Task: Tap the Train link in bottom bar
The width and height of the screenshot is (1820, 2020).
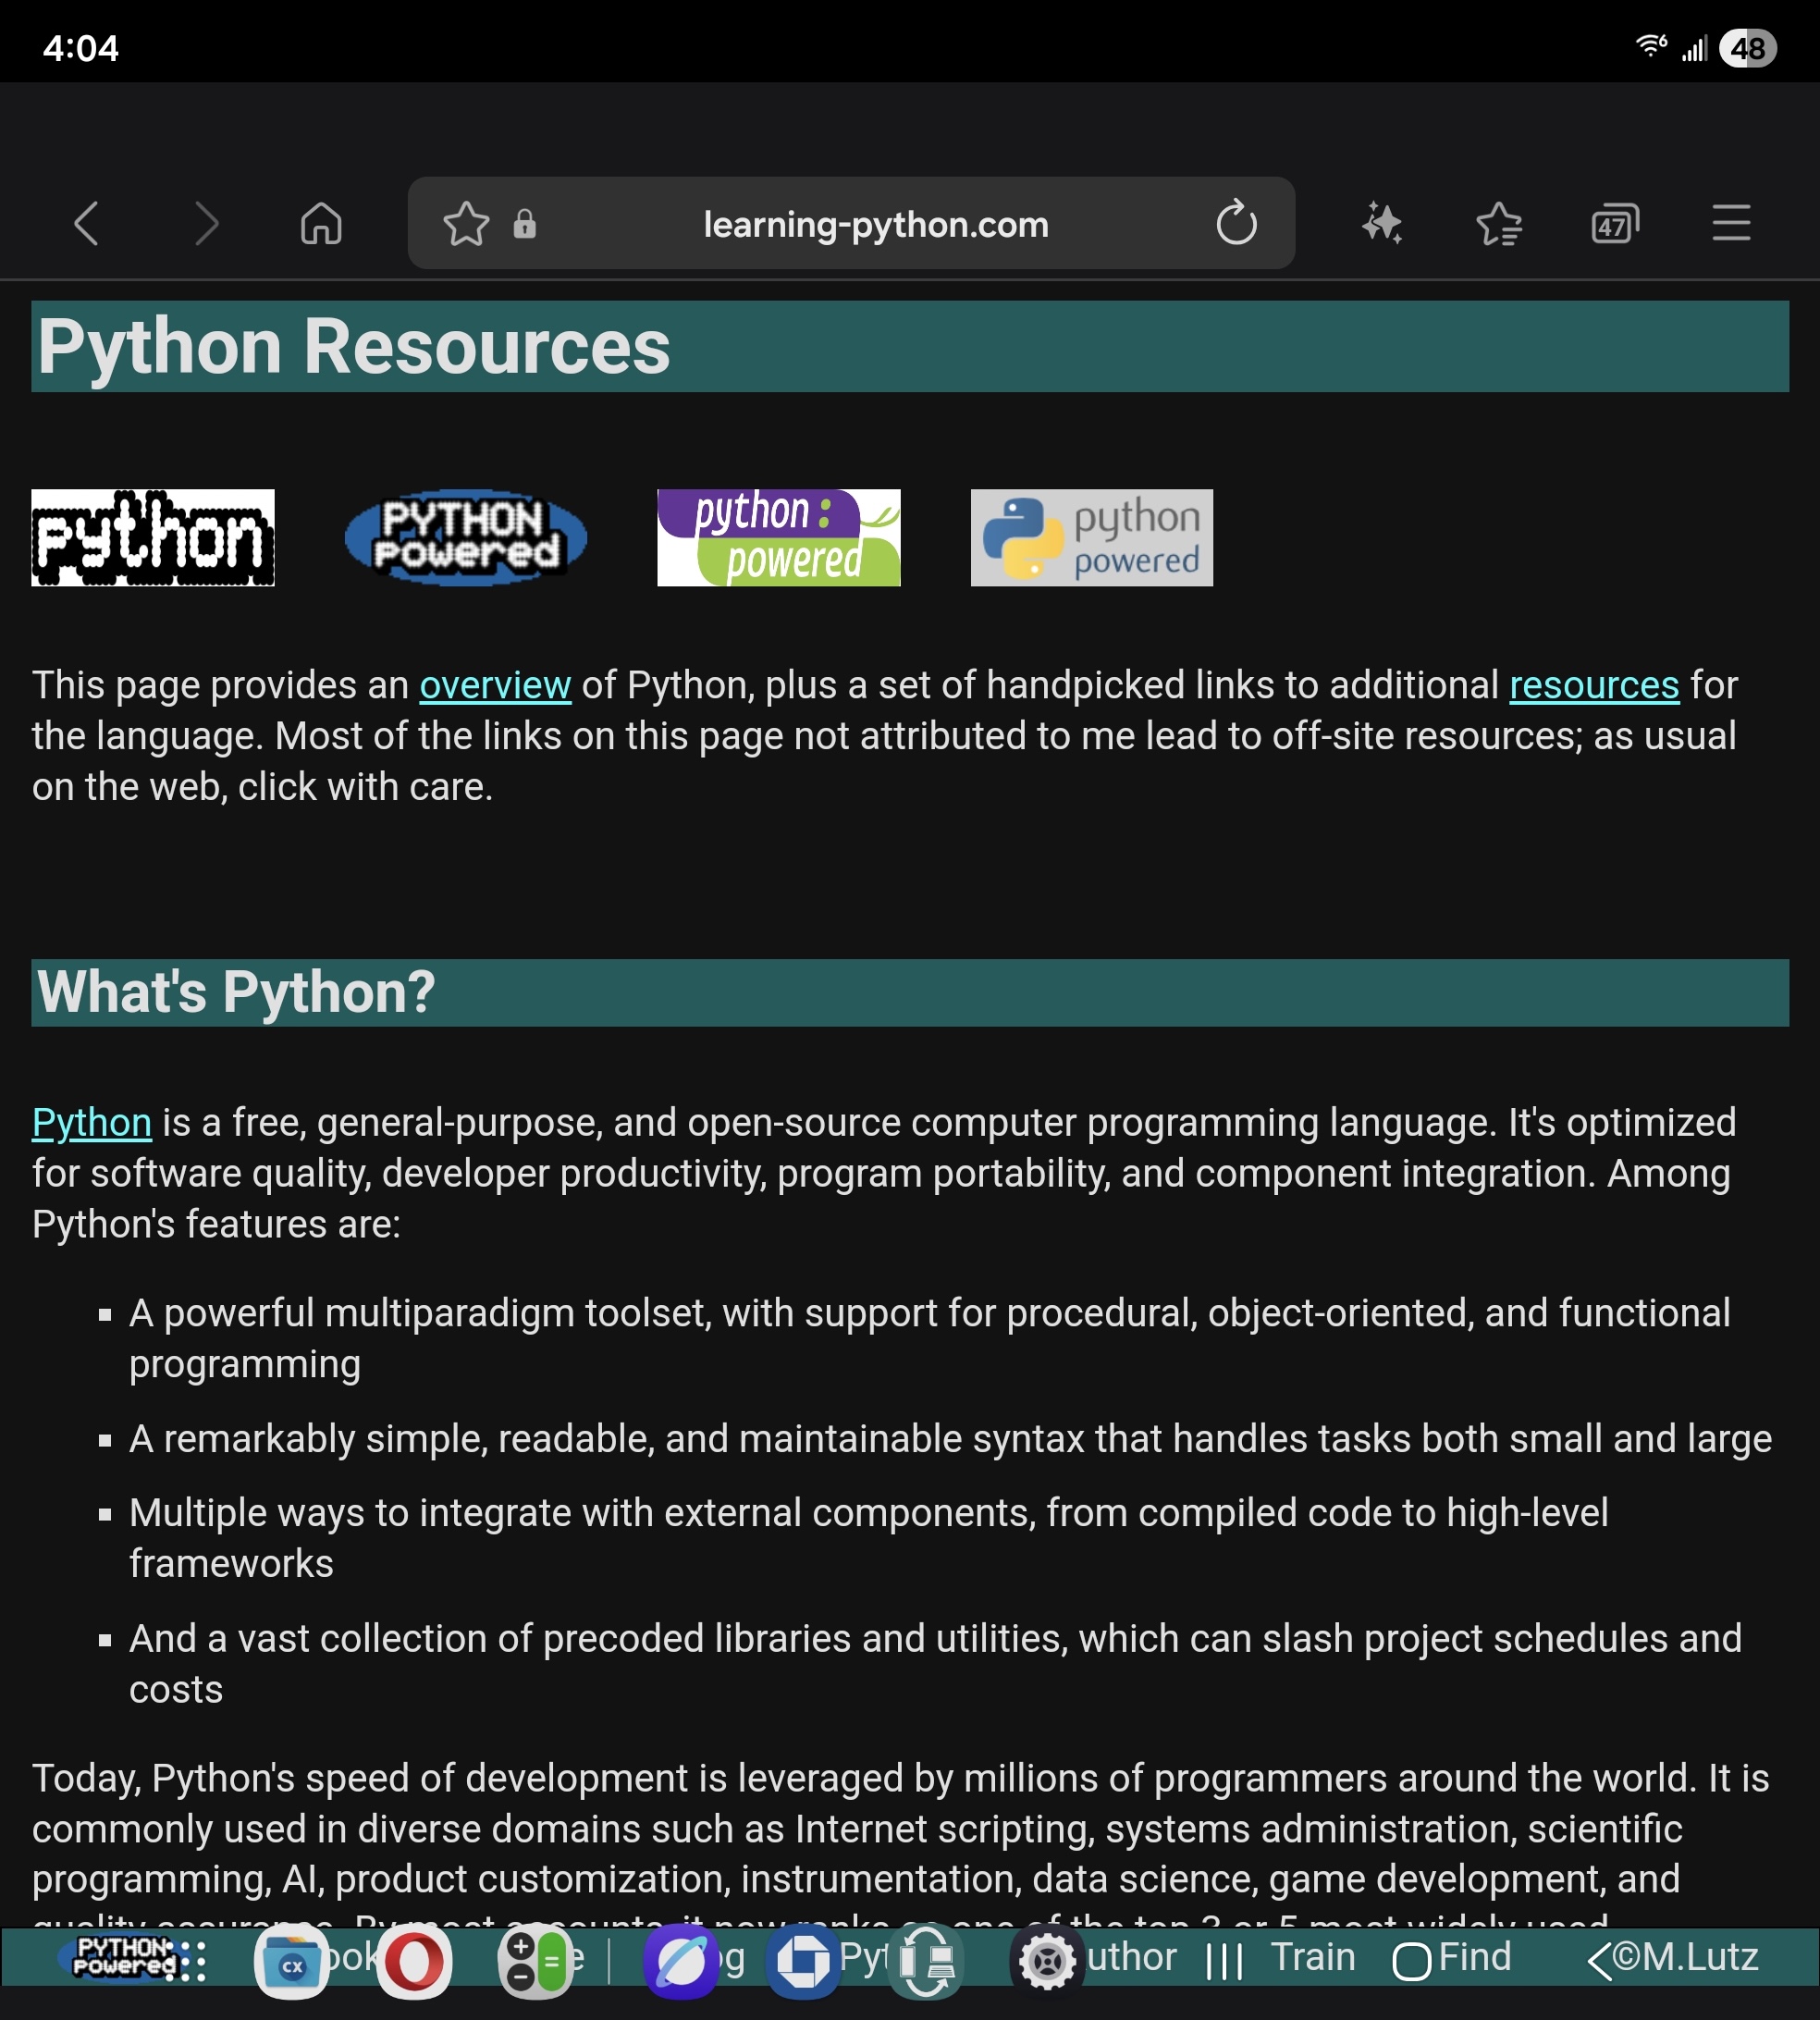Action: (x=1312, y=1957)
